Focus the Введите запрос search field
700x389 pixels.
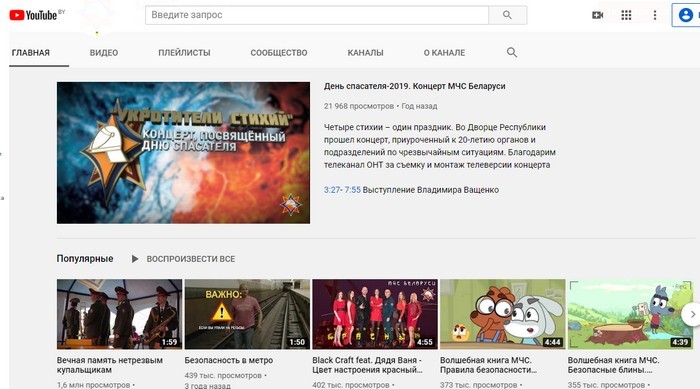tap(317, 15)
